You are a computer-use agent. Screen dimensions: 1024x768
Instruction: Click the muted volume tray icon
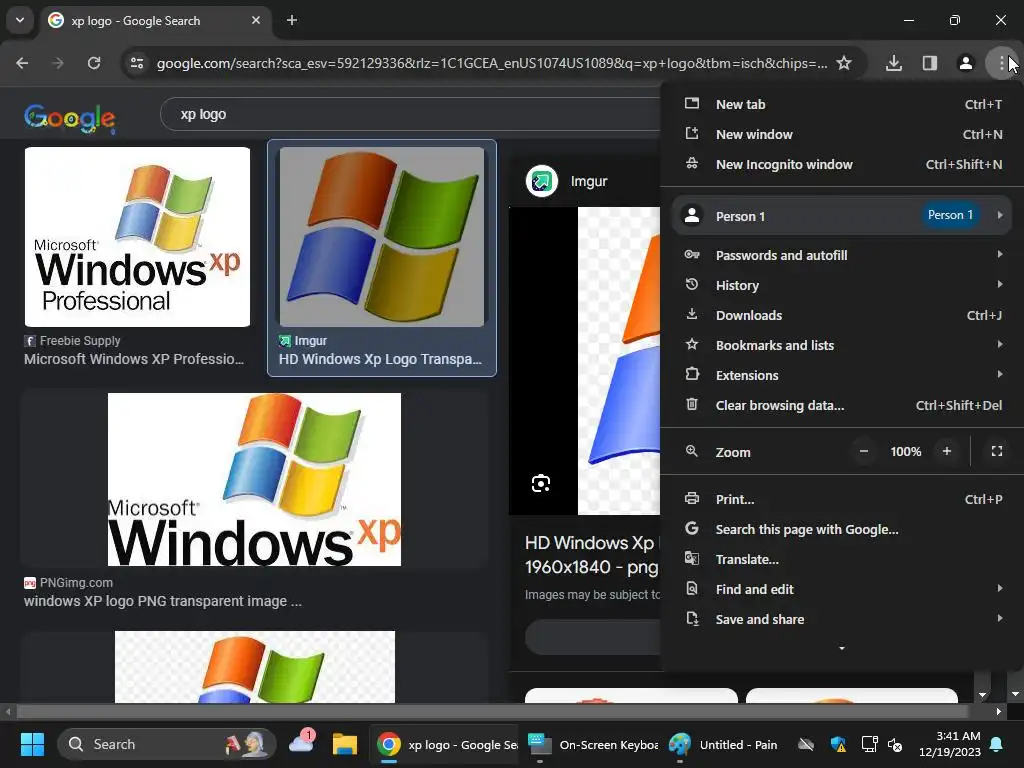click(895, 744)
